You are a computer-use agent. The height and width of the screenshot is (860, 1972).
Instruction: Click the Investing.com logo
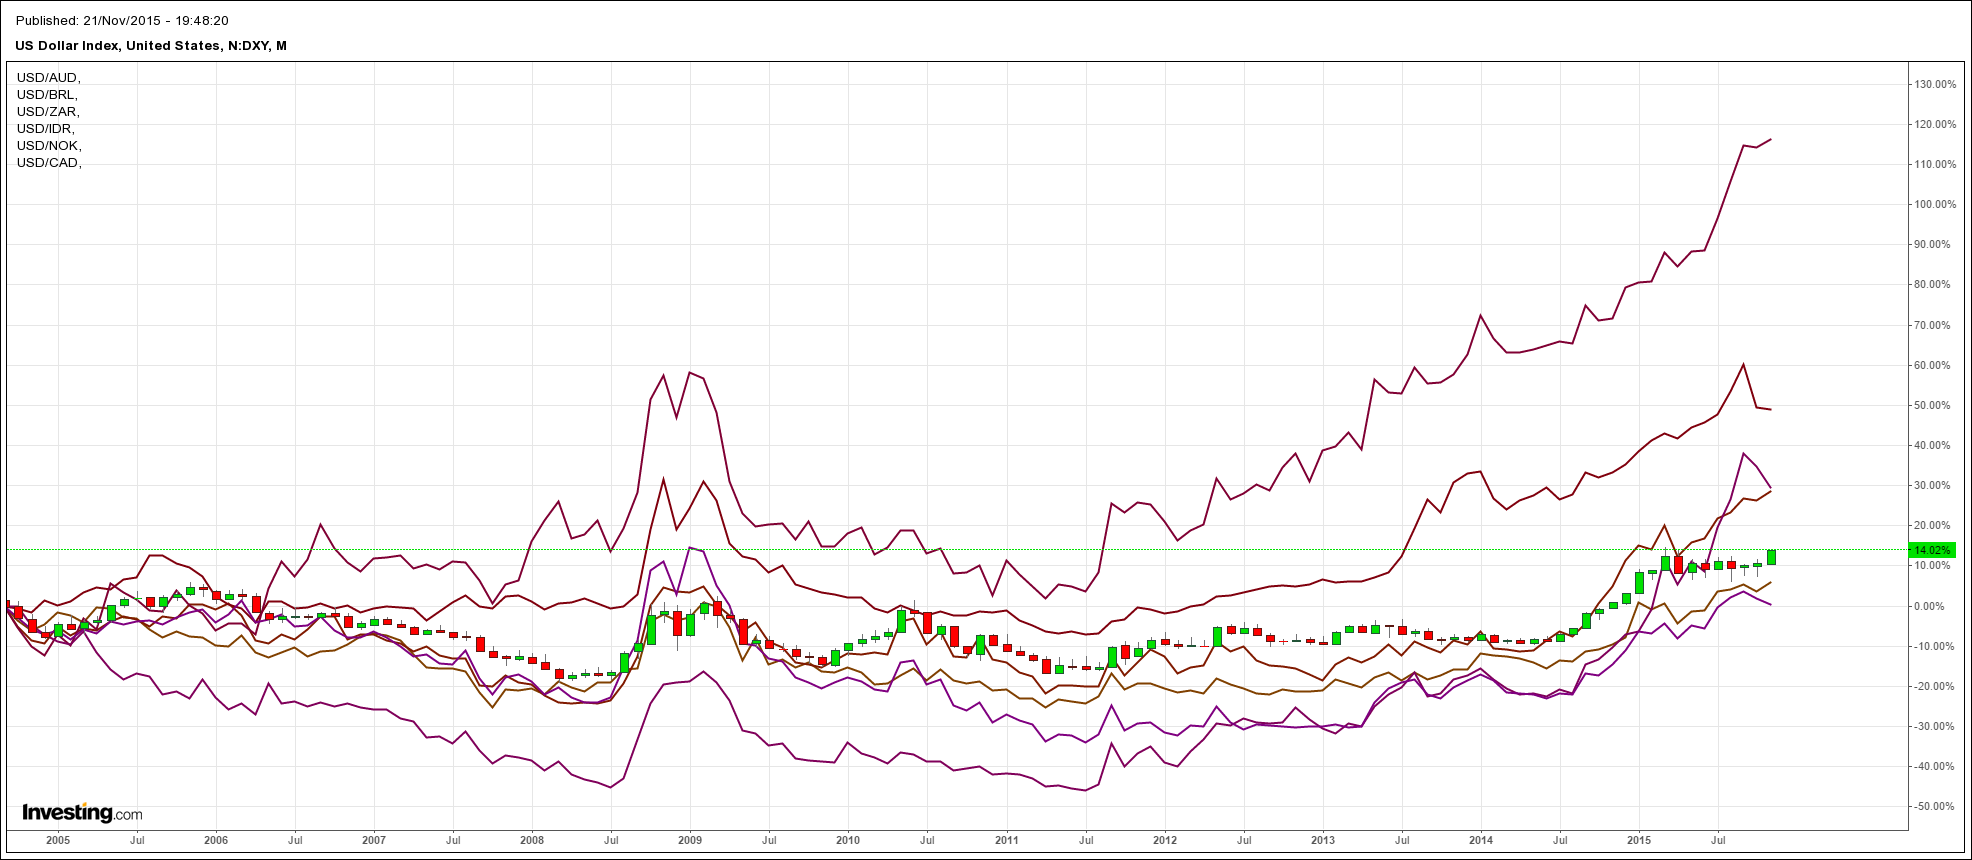point(82,812)
